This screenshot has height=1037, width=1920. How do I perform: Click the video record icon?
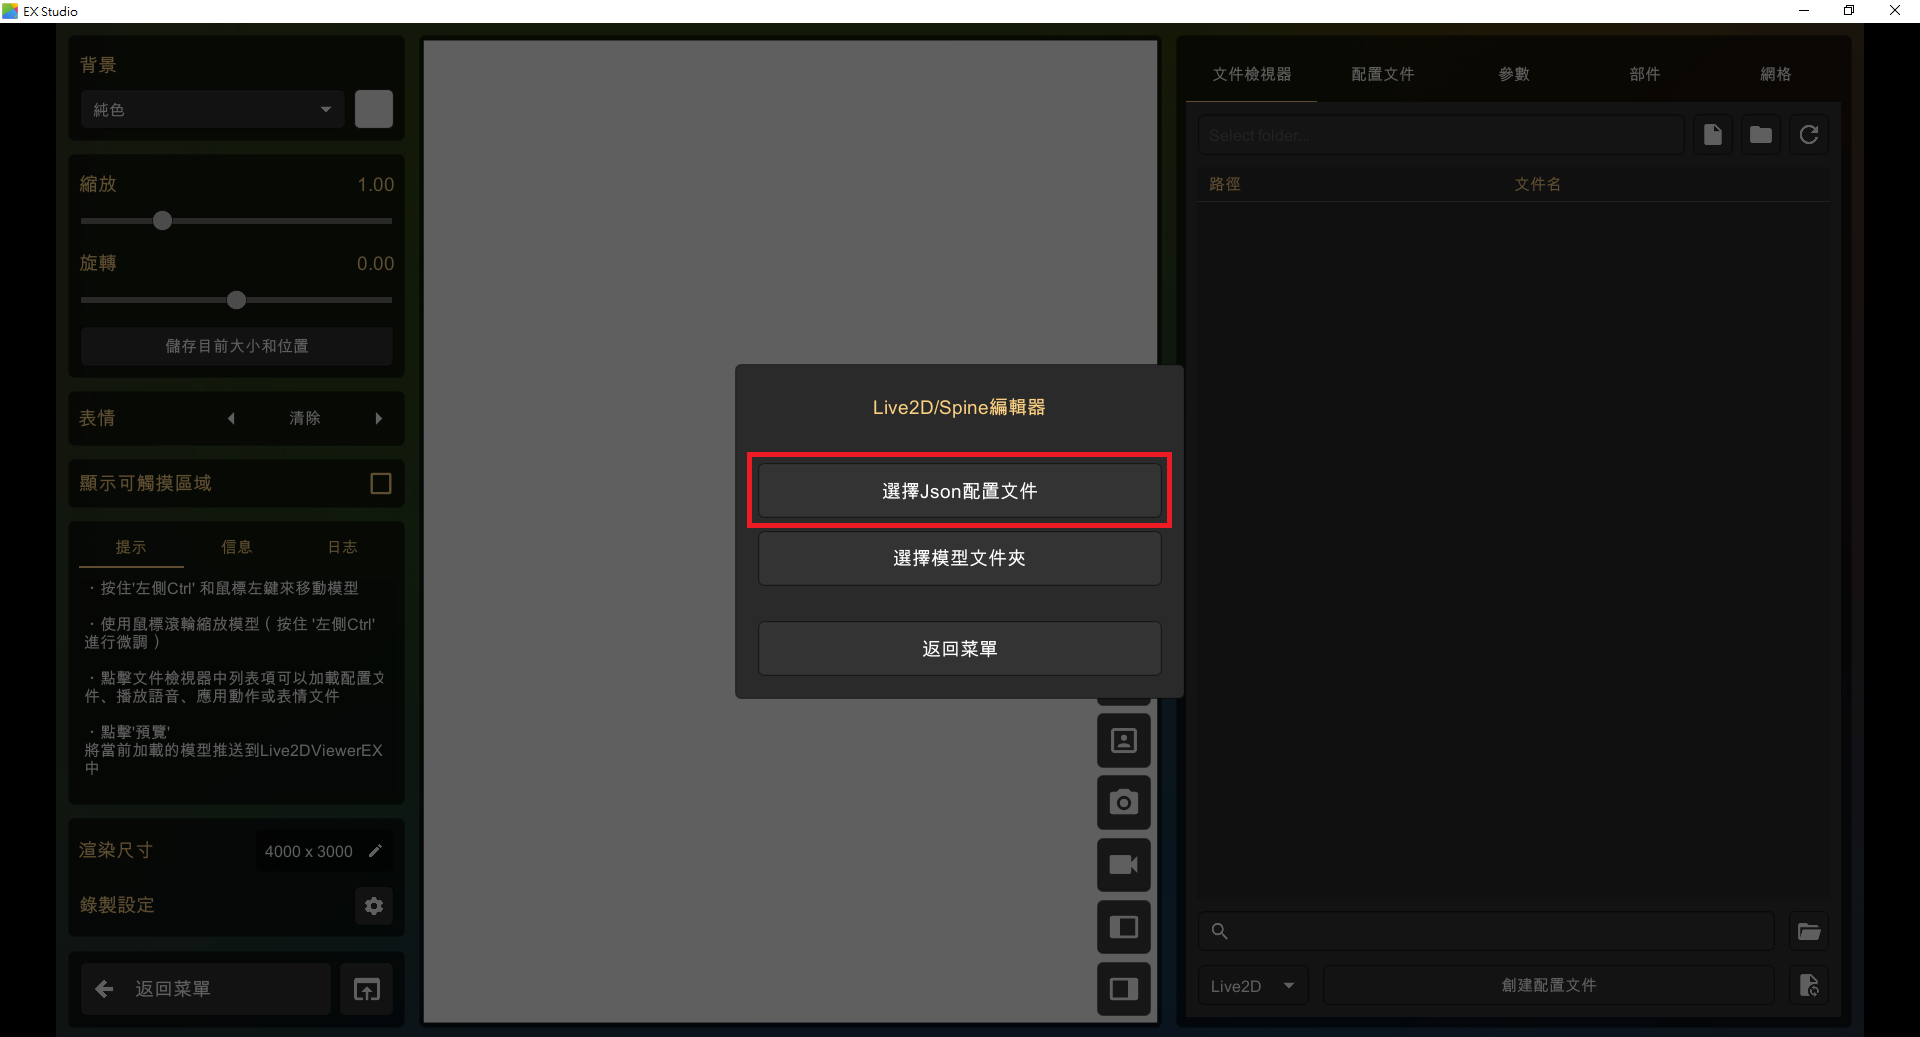click(x=1123, y=865)
